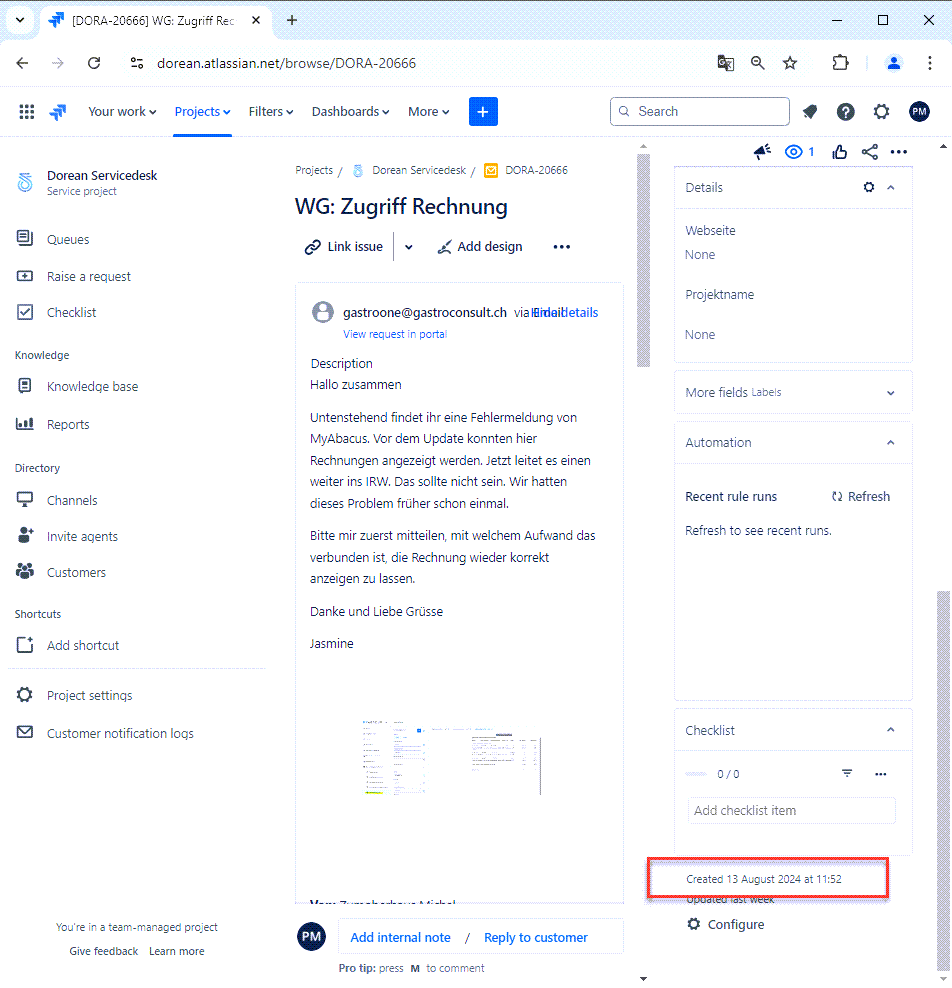The width and height of the screenshot is (952, 988).
Task: Click the browser reload icon
Action: [94, 63]
